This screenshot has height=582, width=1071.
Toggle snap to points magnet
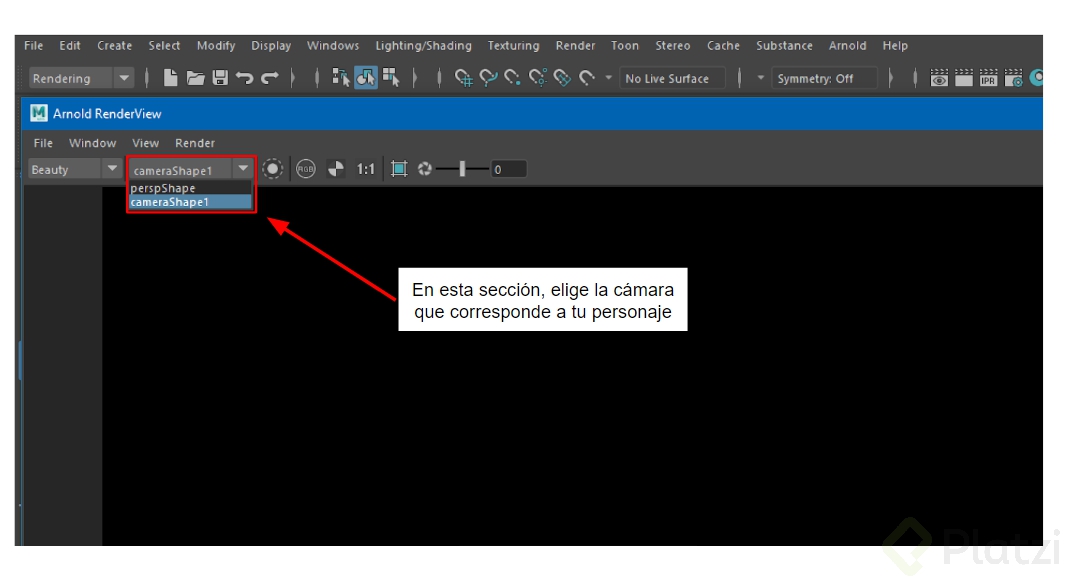pyautogui.click(x=512, y=78)
